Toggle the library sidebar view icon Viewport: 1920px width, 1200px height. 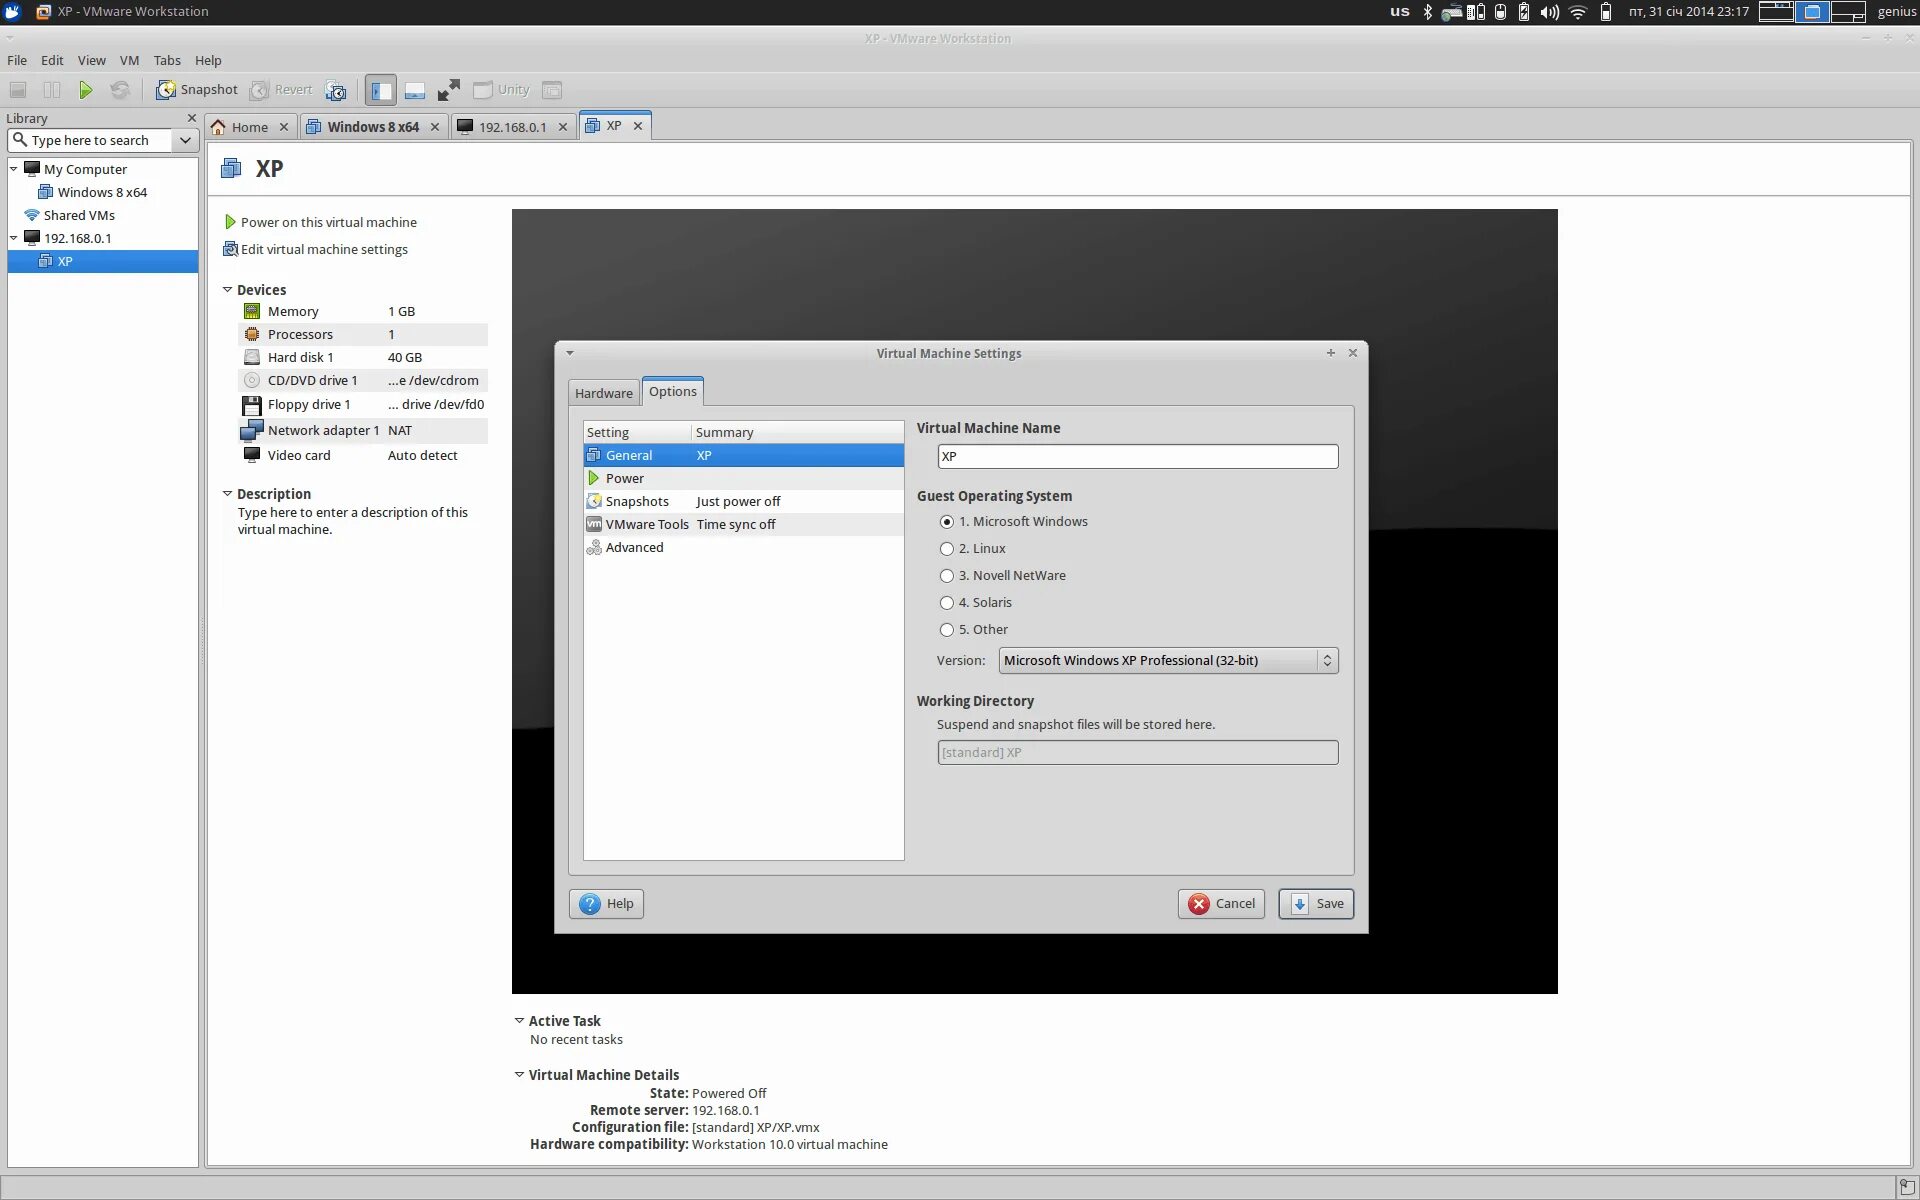[381, 90]
